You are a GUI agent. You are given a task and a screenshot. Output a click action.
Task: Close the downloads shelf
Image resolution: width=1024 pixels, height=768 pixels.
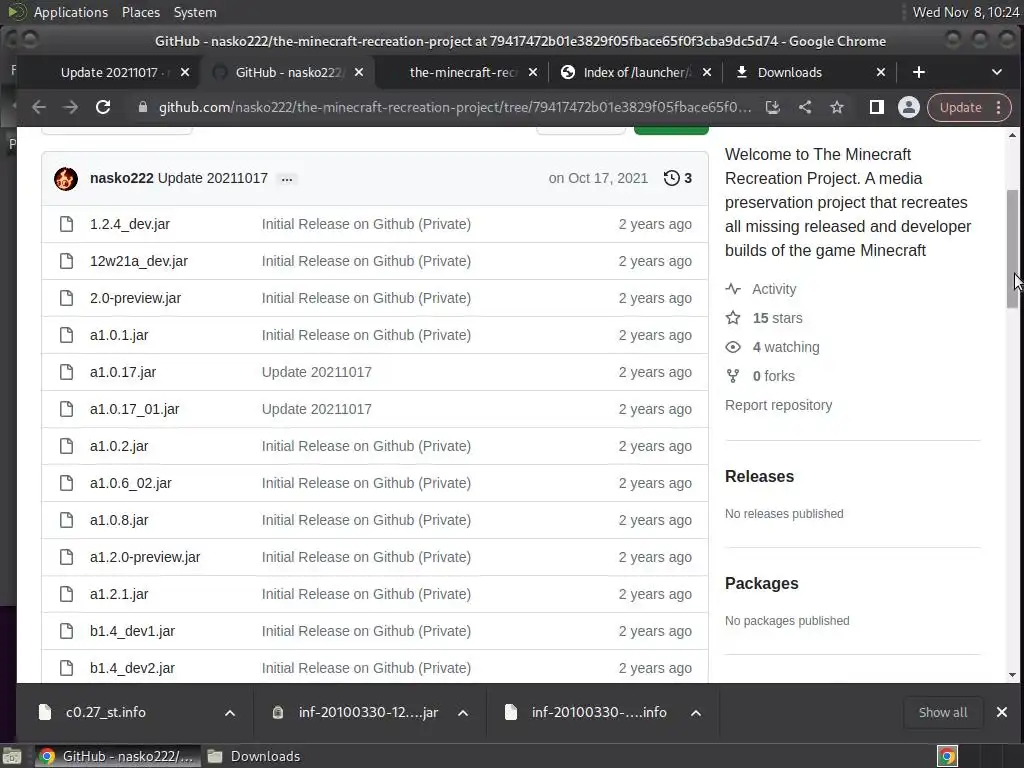1002,712
